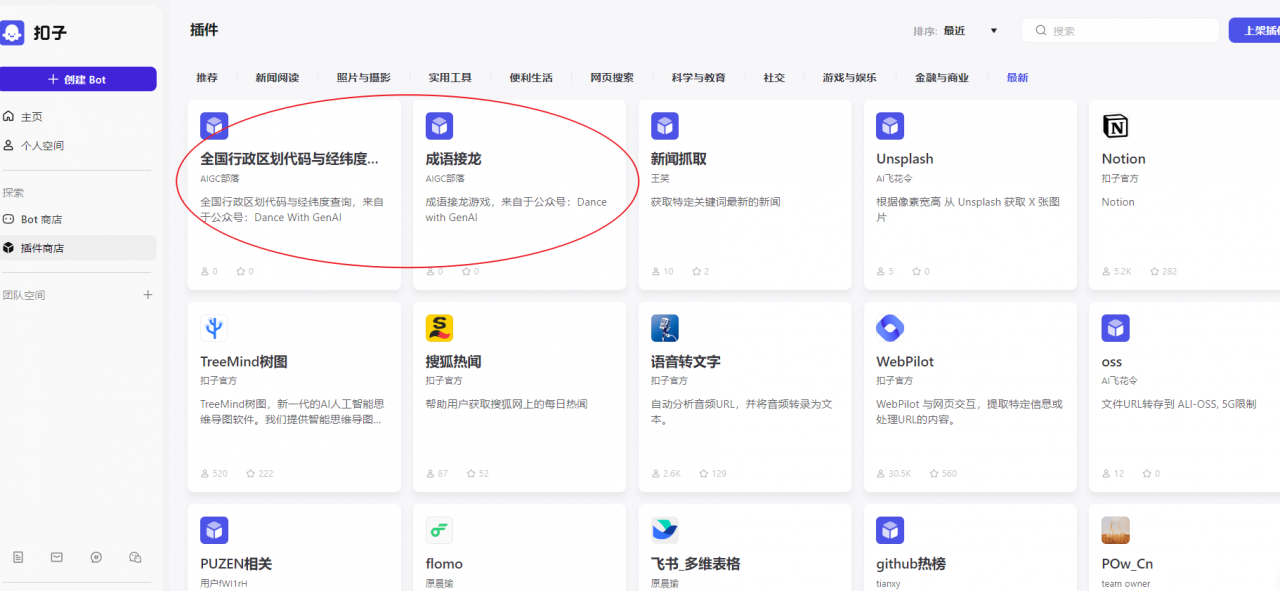
Task: Click the 创建 Bot button
Action: point(78,79)
